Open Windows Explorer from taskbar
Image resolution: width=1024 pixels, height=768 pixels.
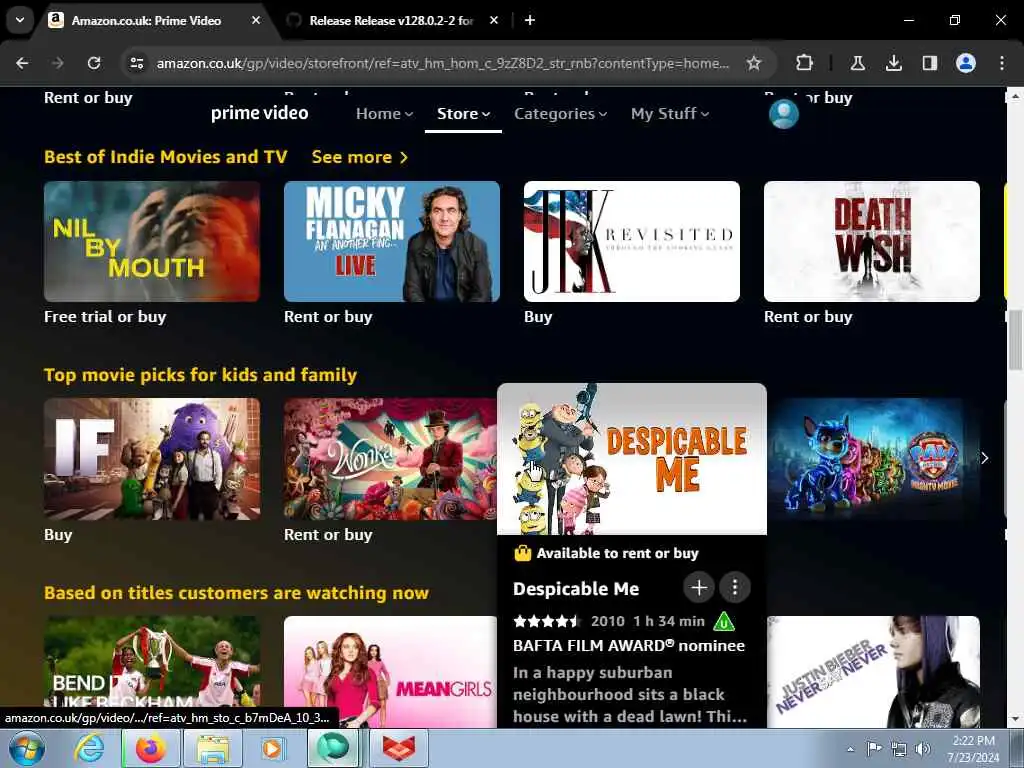(213, 748)
